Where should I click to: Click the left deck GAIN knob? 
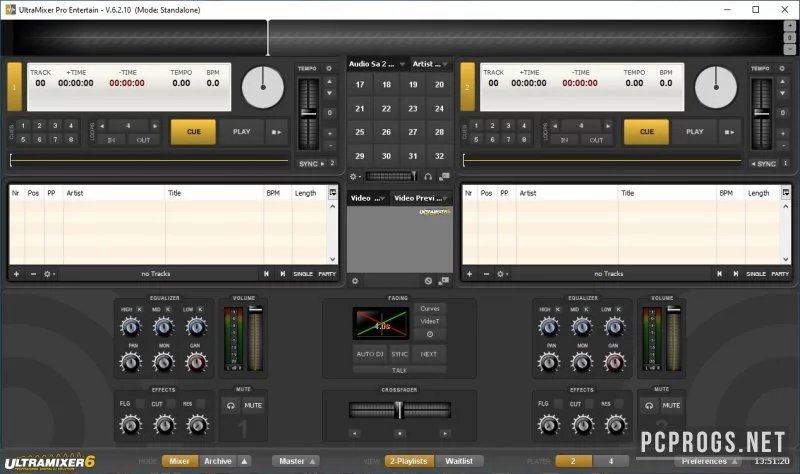click(x=196, y=362)
